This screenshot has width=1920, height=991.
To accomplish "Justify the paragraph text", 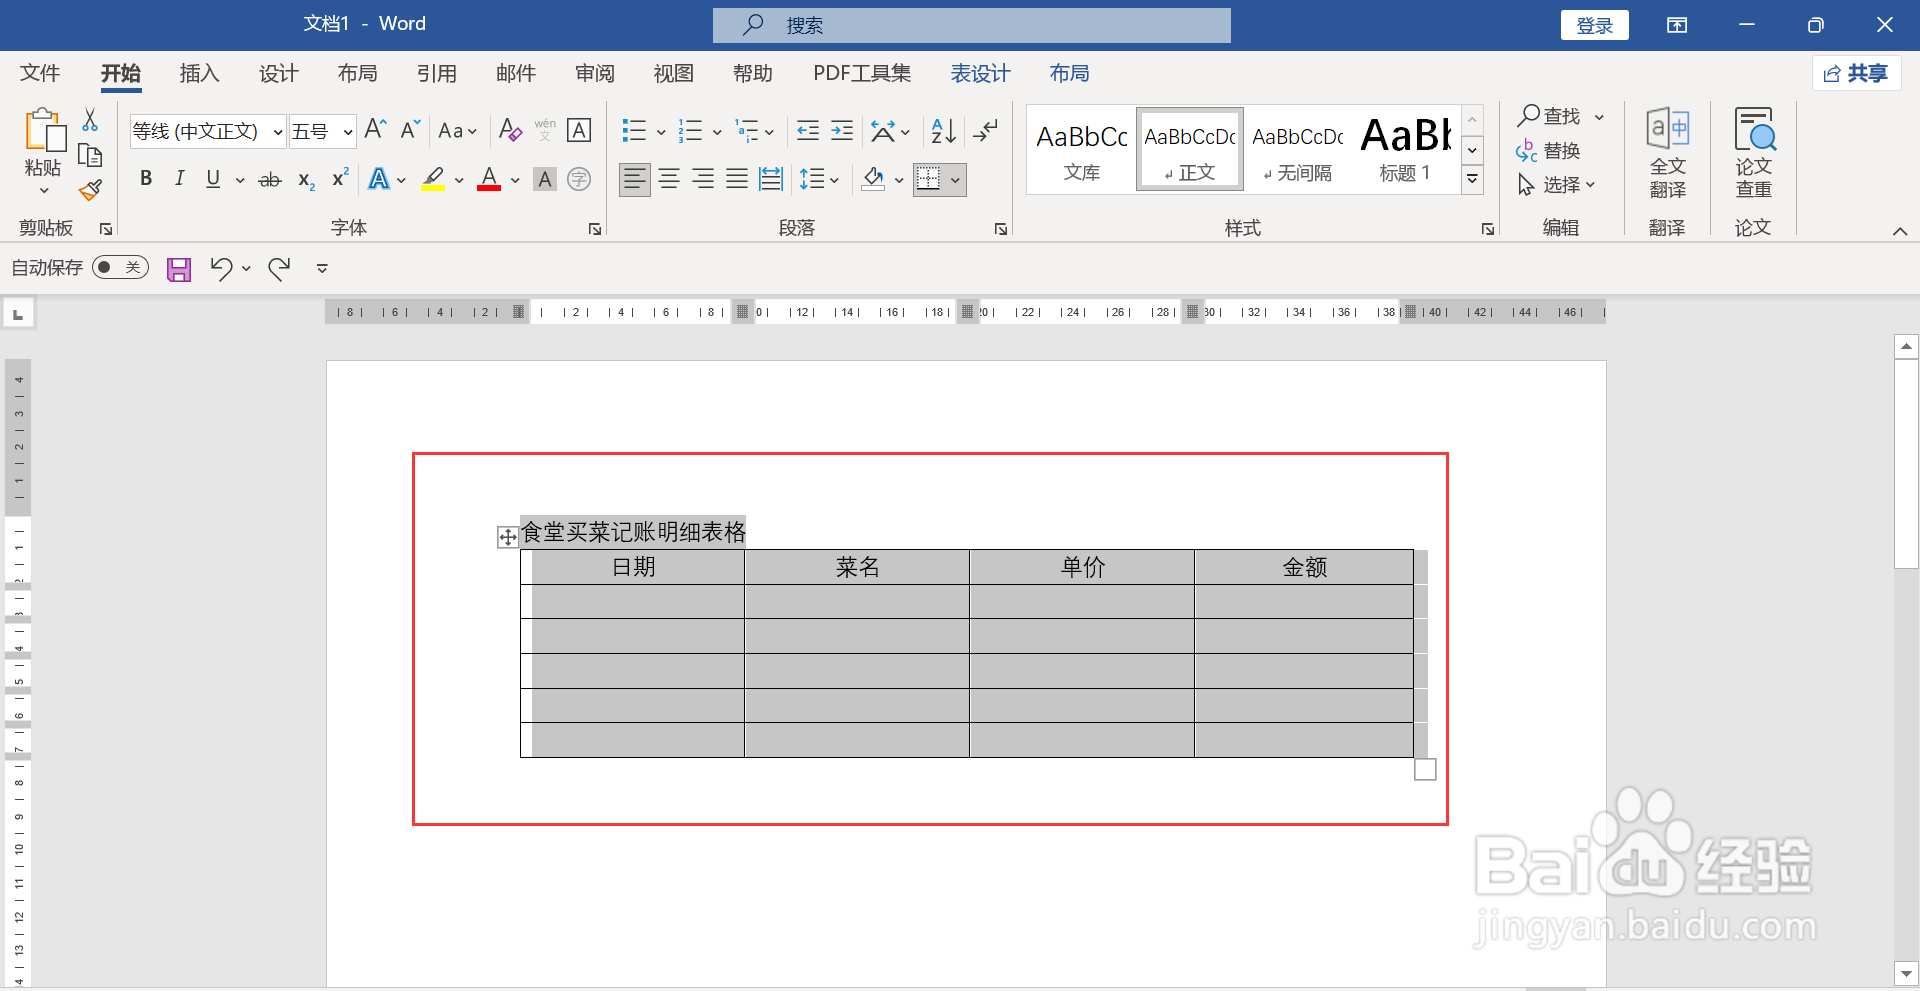I will click(737, 179).
